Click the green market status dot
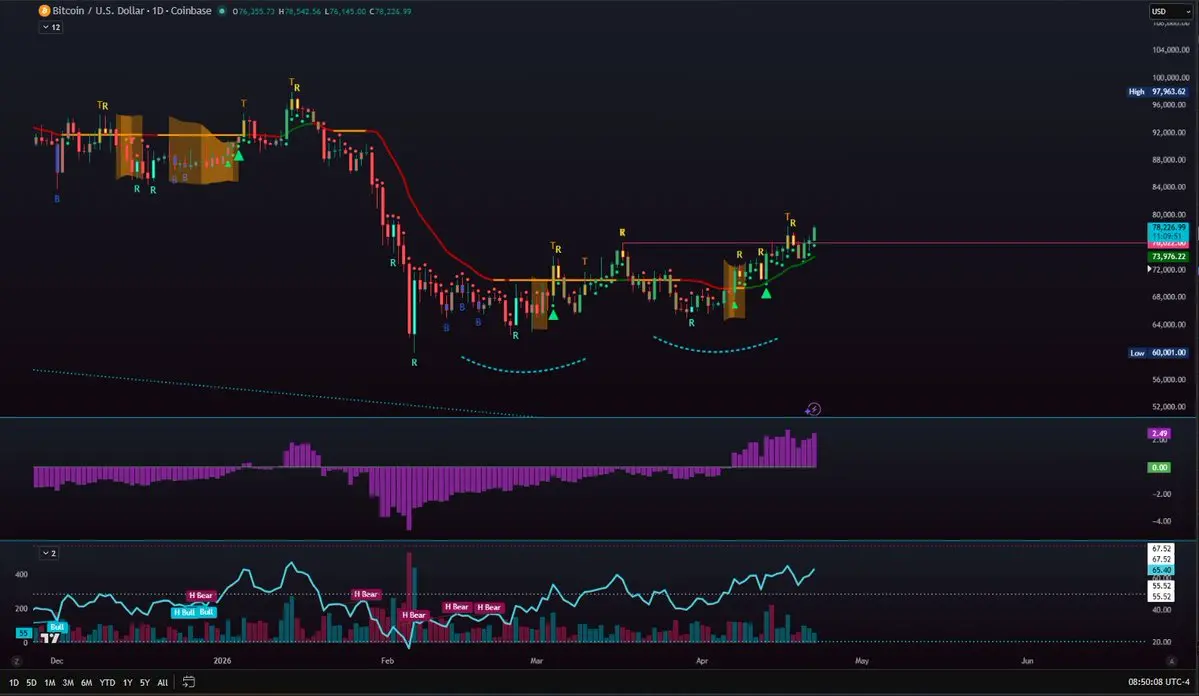 (x=222, y=11)
